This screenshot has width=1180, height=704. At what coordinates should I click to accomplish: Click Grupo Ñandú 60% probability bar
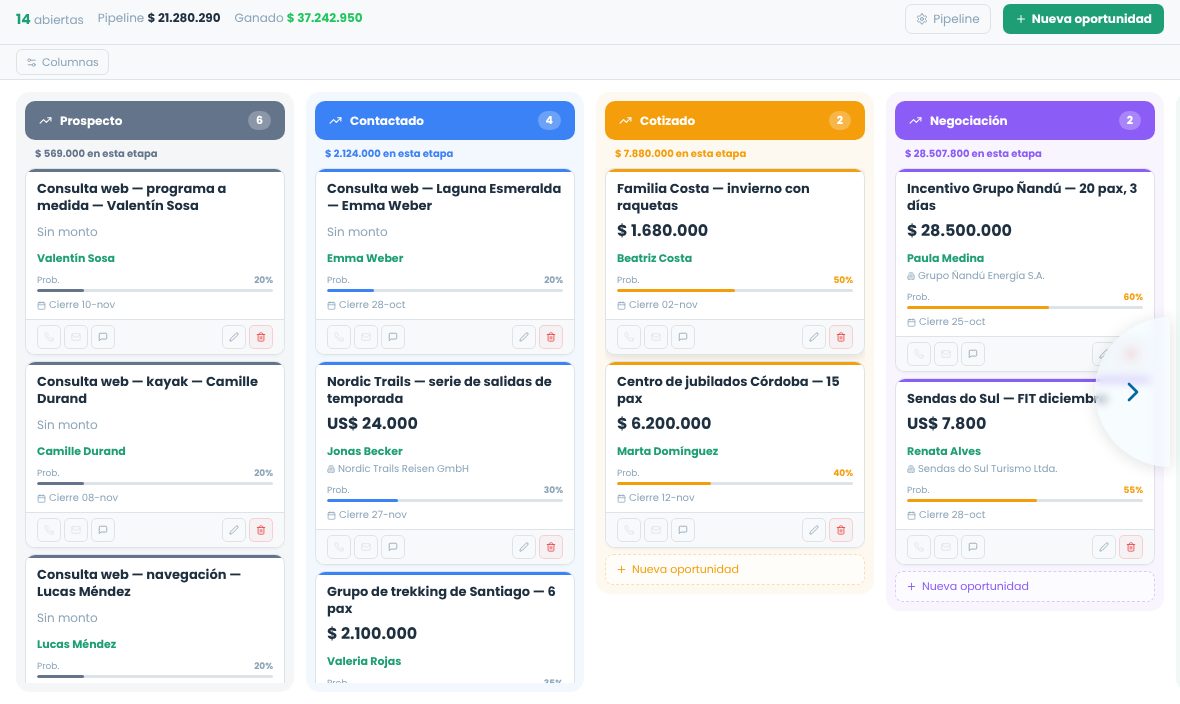(x=1024, y=307)
